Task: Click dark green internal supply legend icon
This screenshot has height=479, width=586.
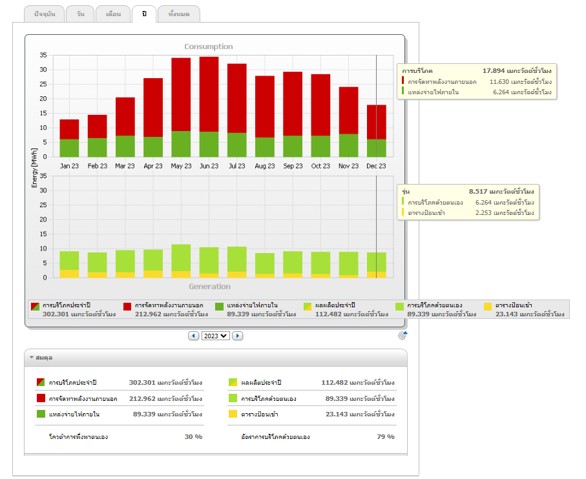Action: pyautogui.click(x=219, y=306)
